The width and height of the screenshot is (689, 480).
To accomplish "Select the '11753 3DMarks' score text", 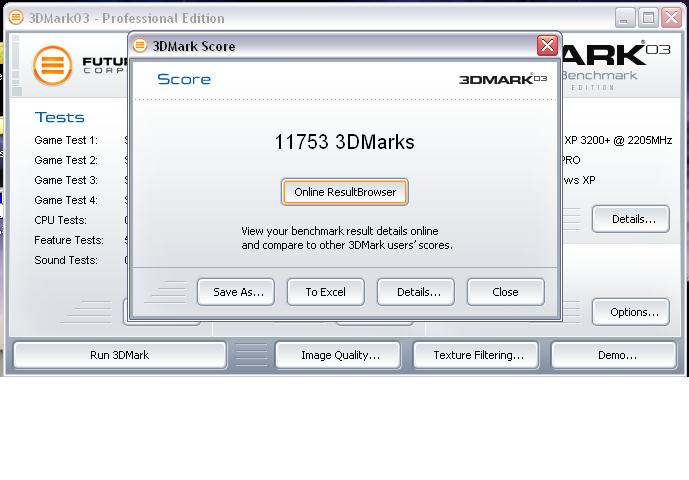I will (344, 142).
